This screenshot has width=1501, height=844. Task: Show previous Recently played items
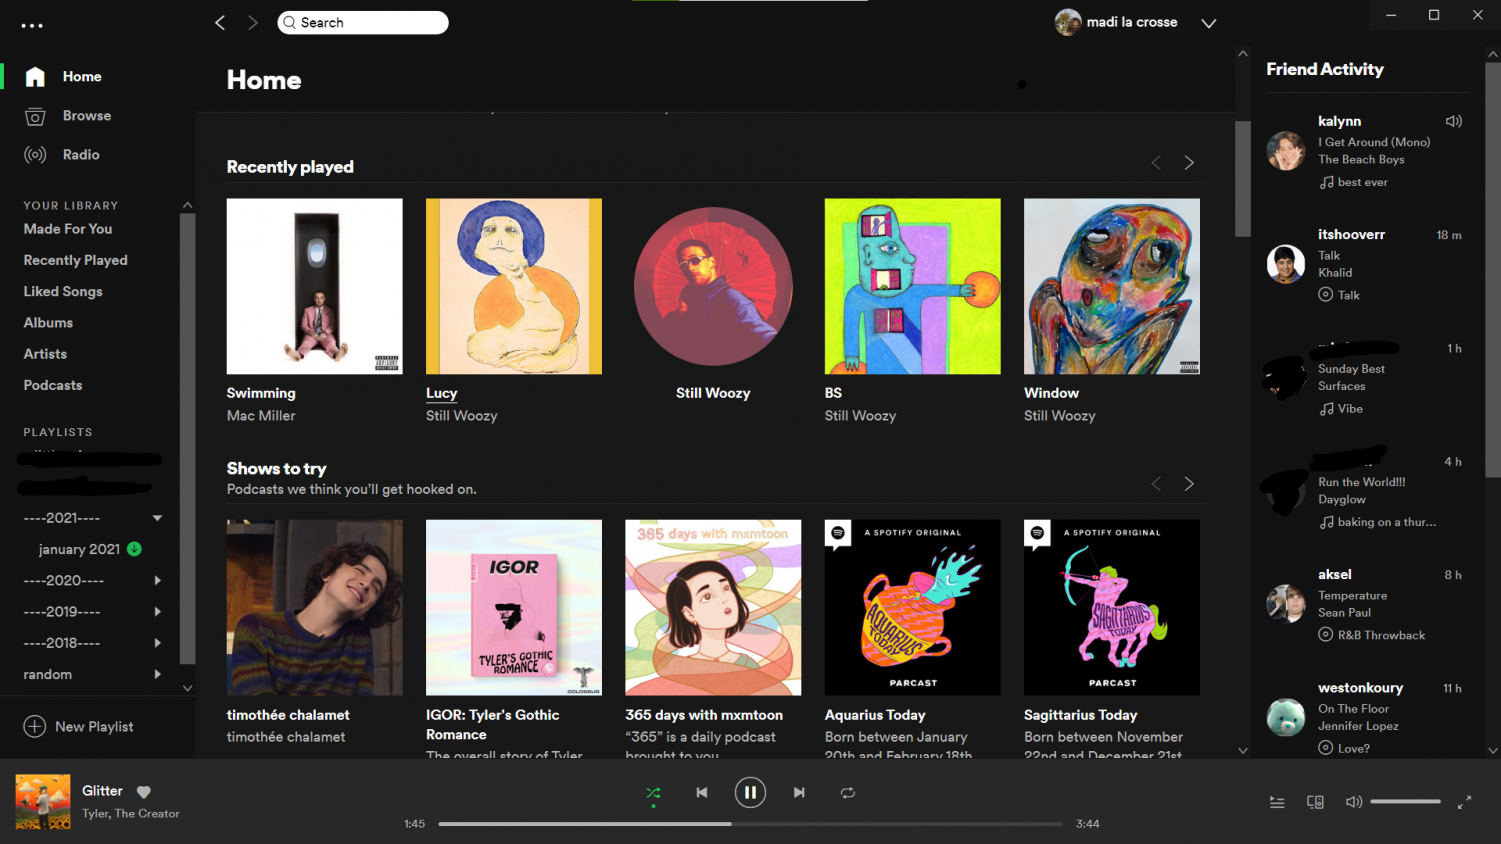pos(1156,163)
